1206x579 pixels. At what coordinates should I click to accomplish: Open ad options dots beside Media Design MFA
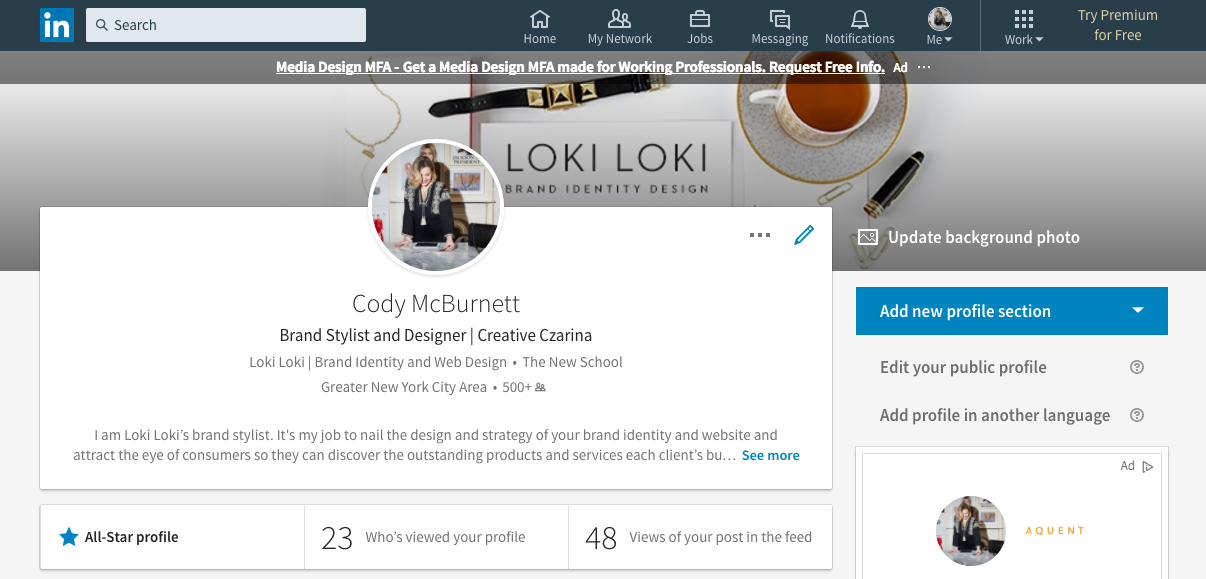point(924,67)
